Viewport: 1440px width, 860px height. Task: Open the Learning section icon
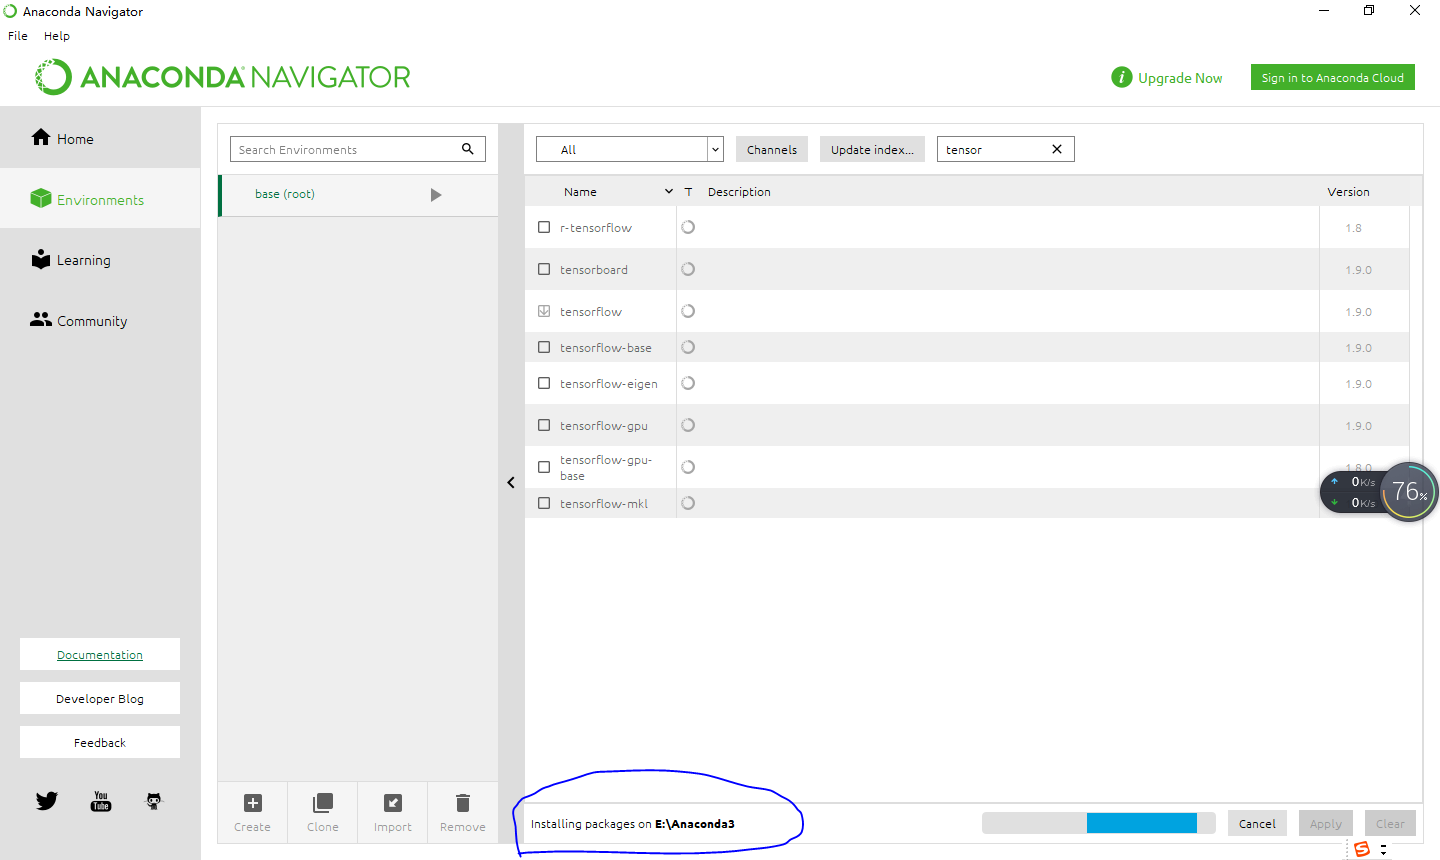(x=41, y=259)
